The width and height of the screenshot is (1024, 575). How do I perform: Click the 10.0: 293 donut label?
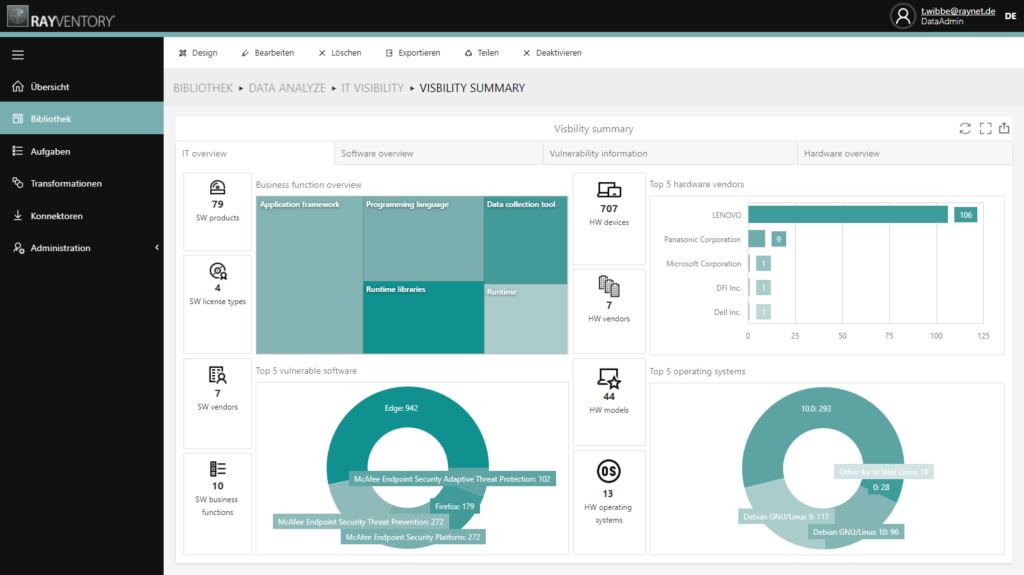pyautogui.click(x=816, y=408)
